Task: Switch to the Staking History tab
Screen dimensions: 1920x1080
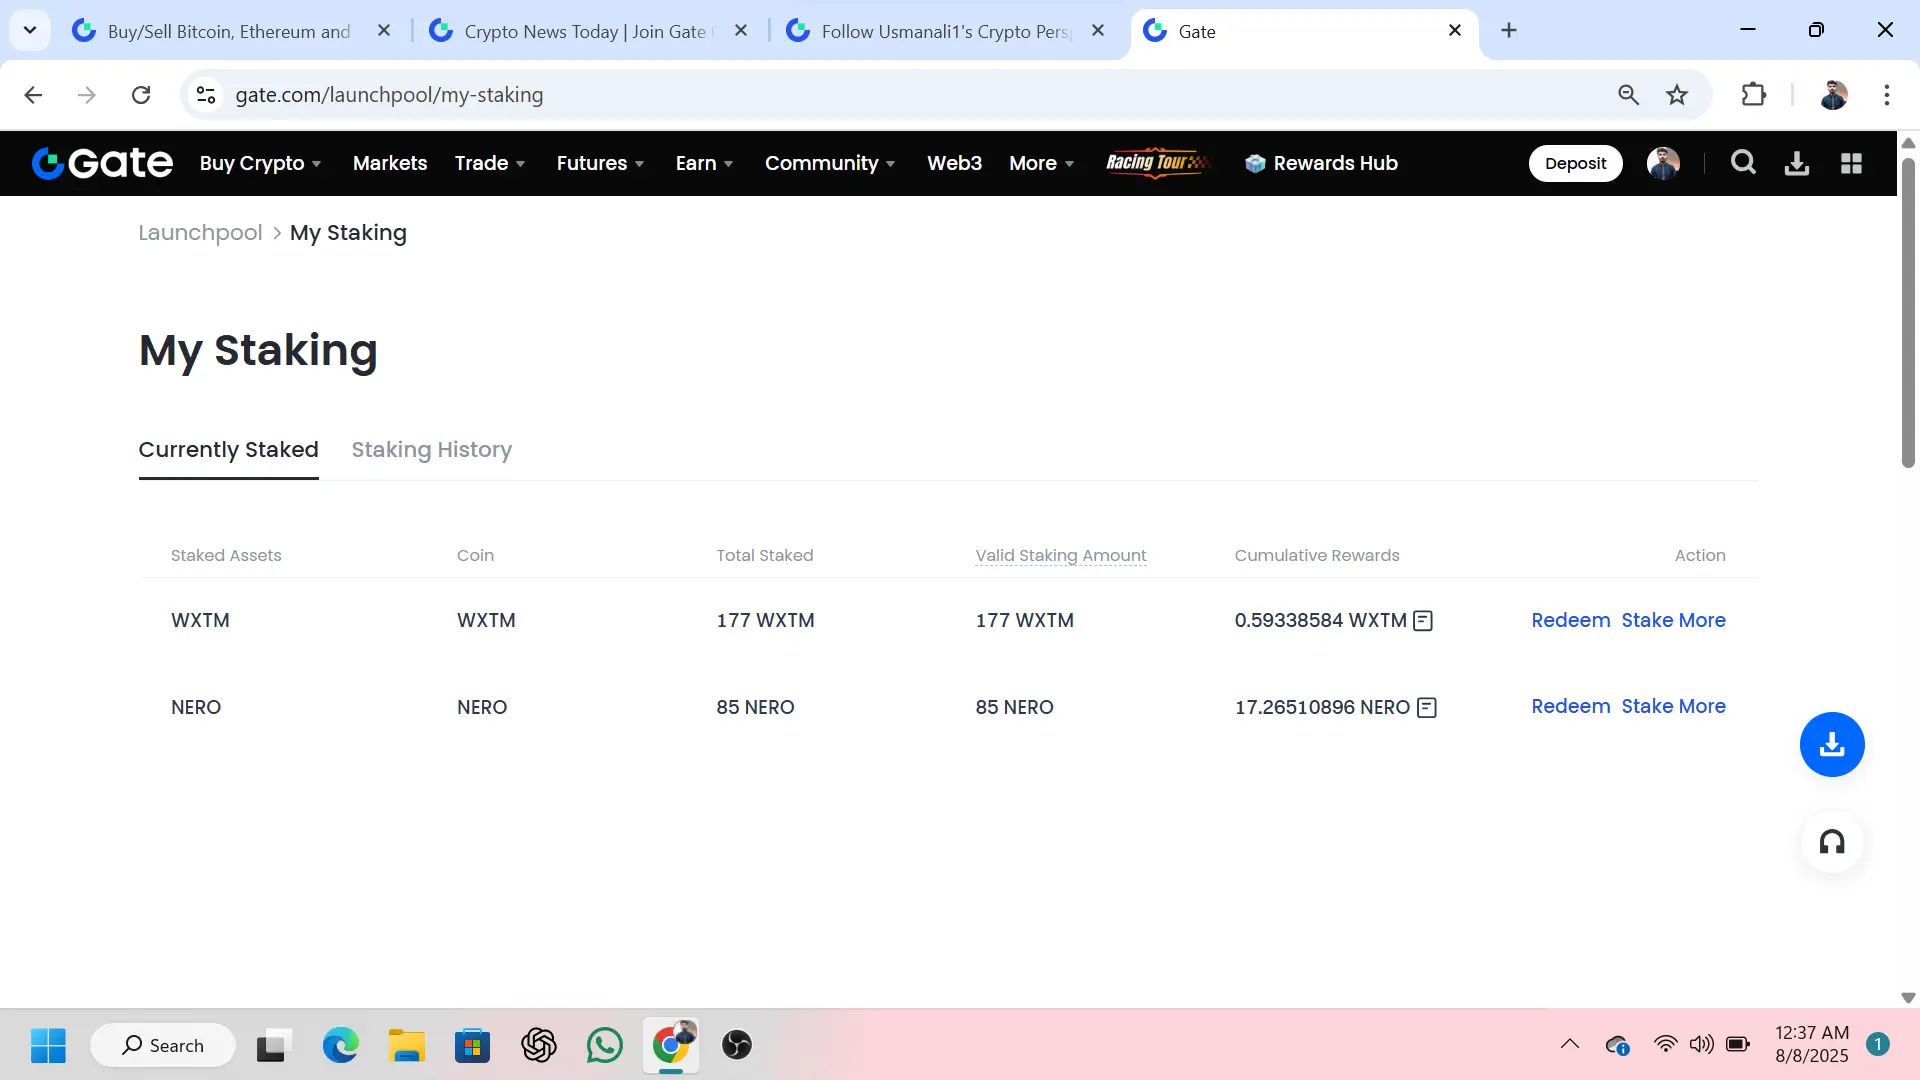Action: tap(431, 450)
